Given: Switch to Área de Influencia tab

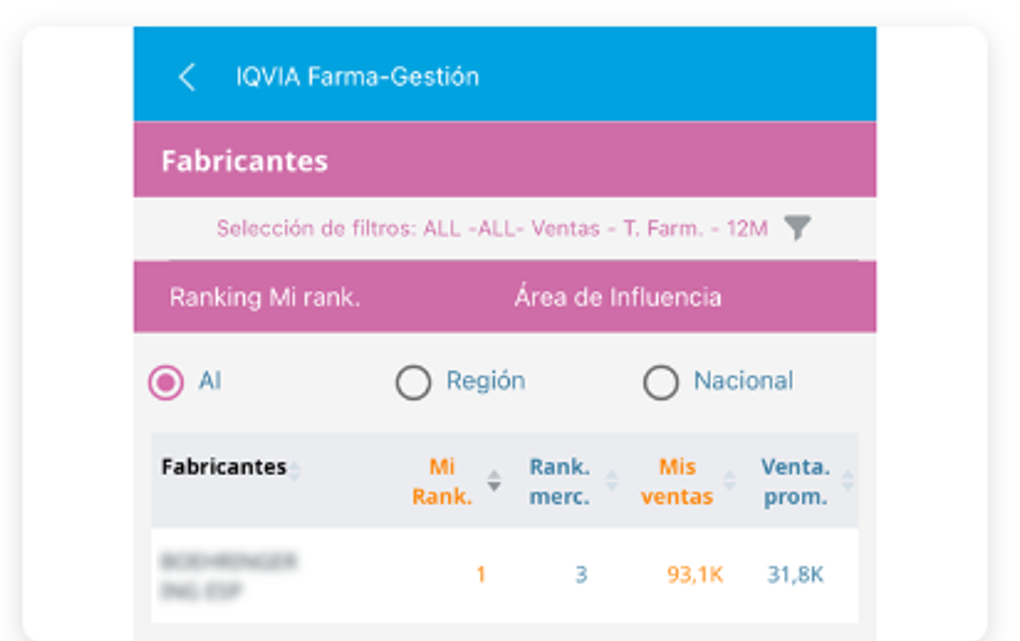Looking at the screenshot, I should (x=618, y=297).
